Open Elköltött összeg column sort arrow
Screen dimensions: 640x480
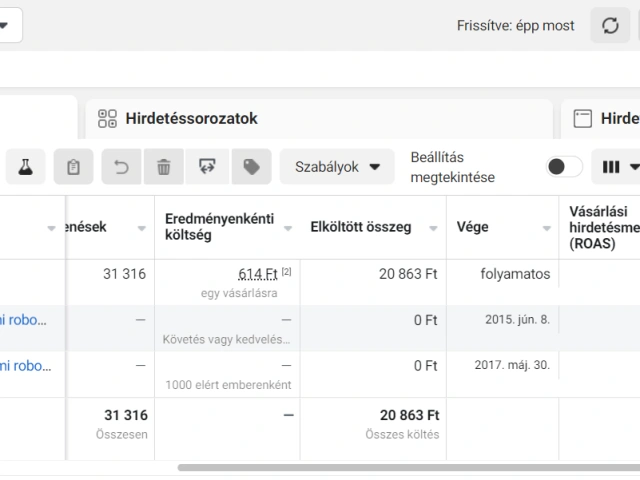434,228
